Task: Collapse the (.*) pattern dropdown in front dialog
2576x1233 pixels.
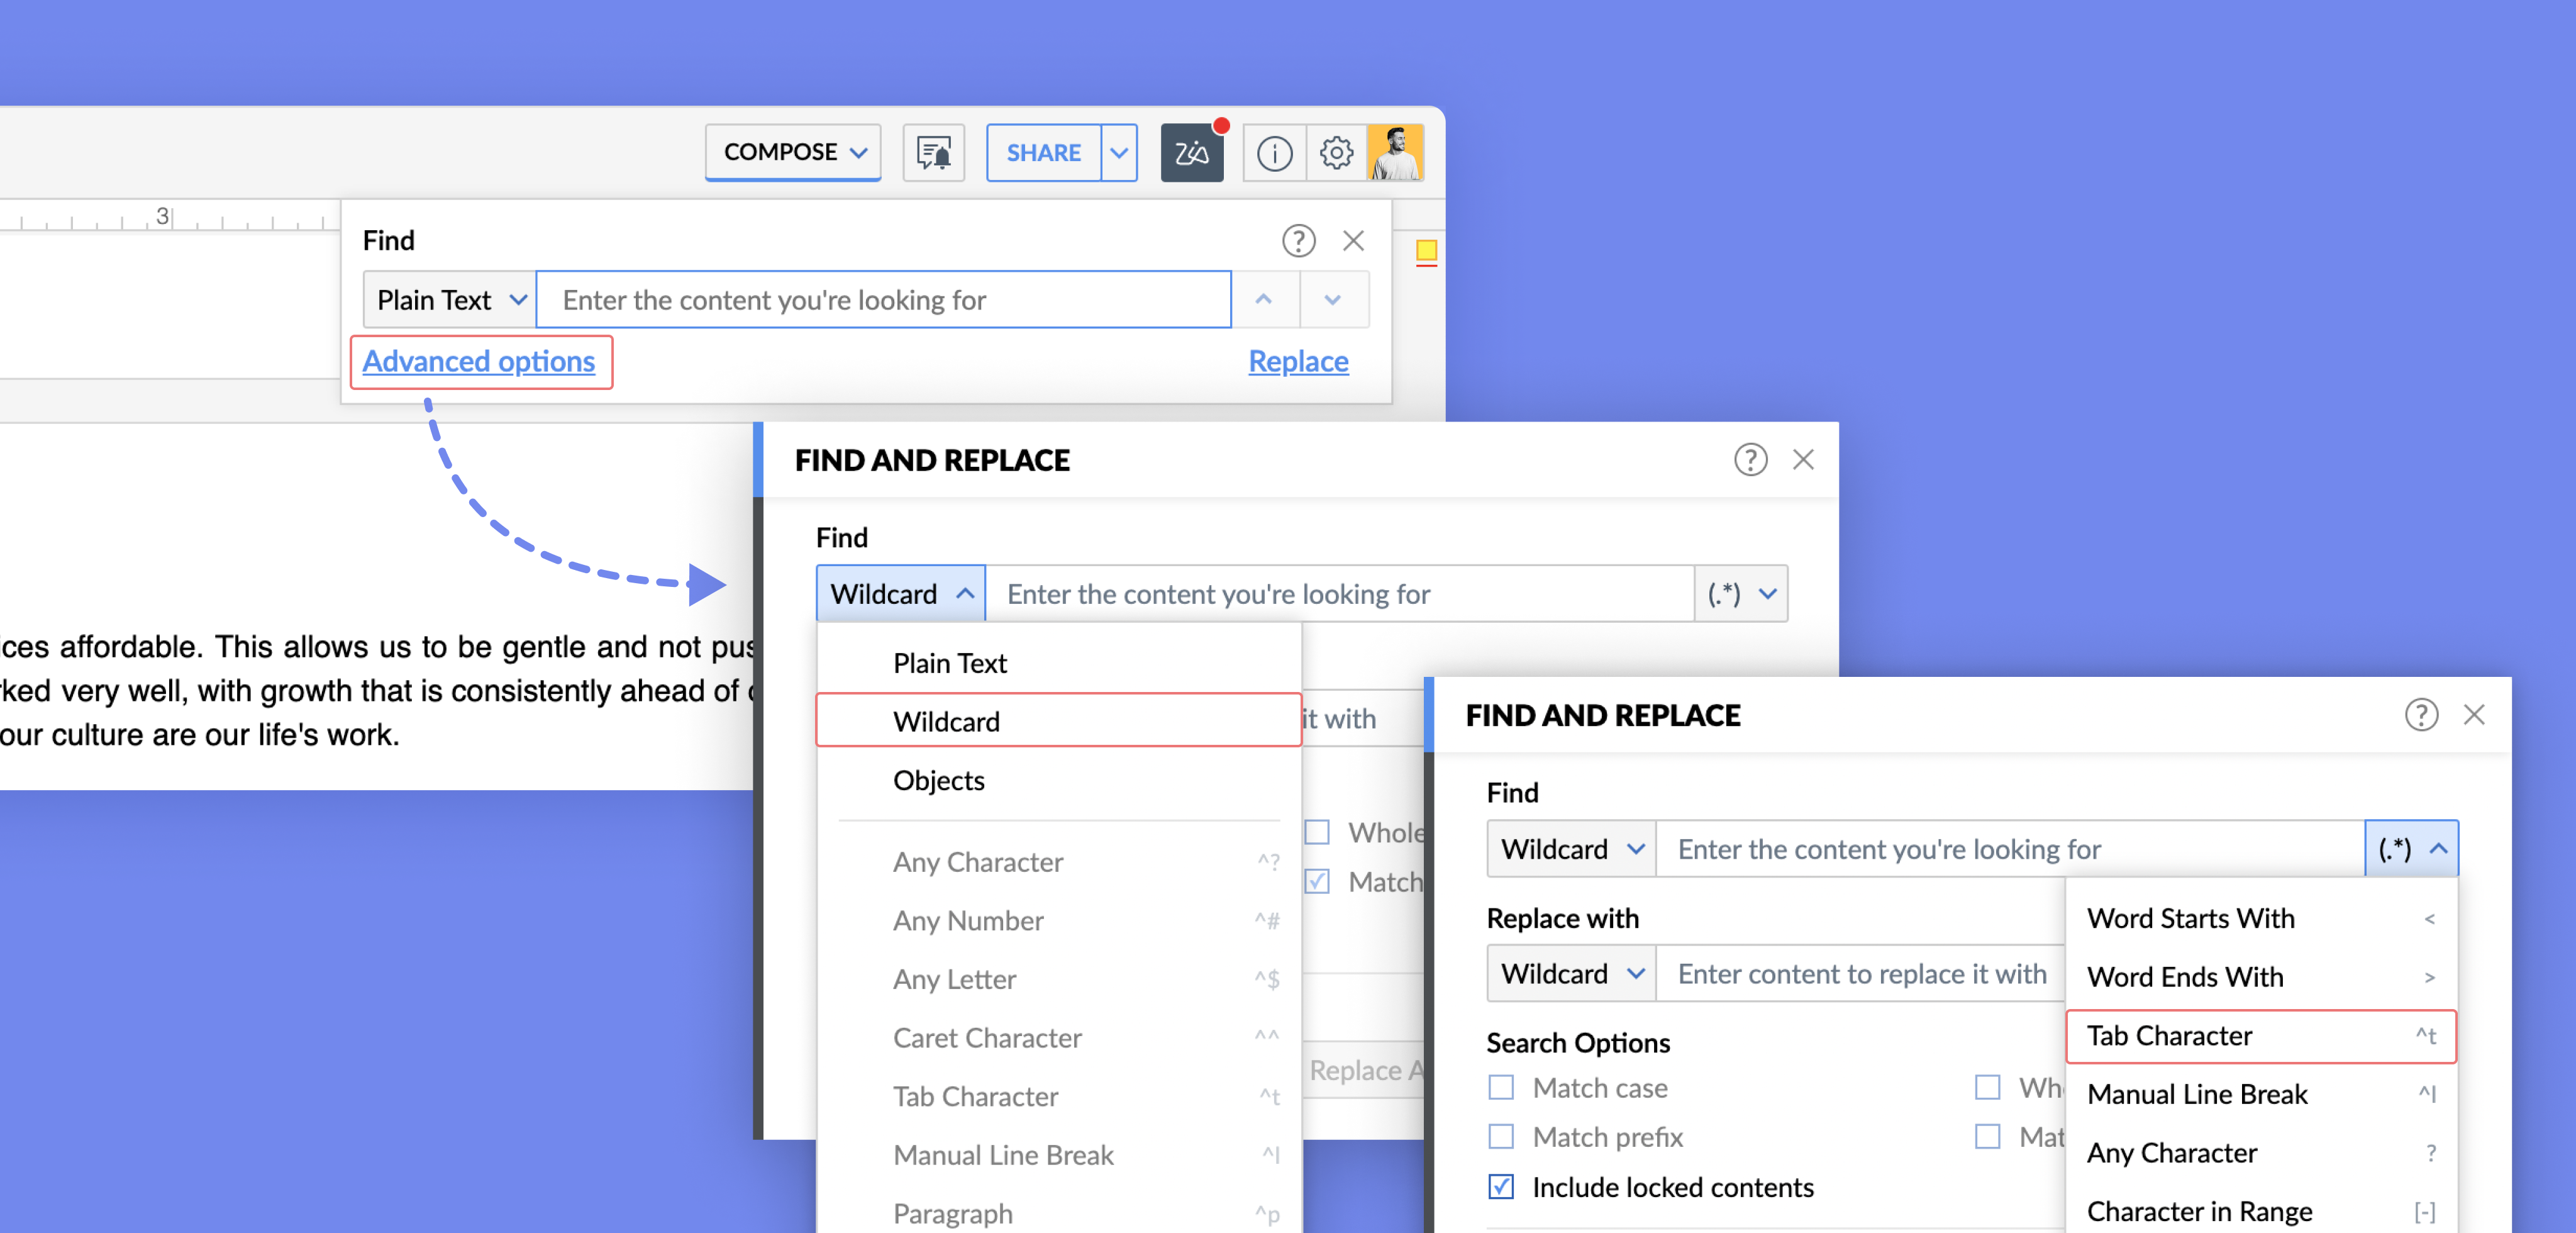Action: click(x=2411, y=849)
